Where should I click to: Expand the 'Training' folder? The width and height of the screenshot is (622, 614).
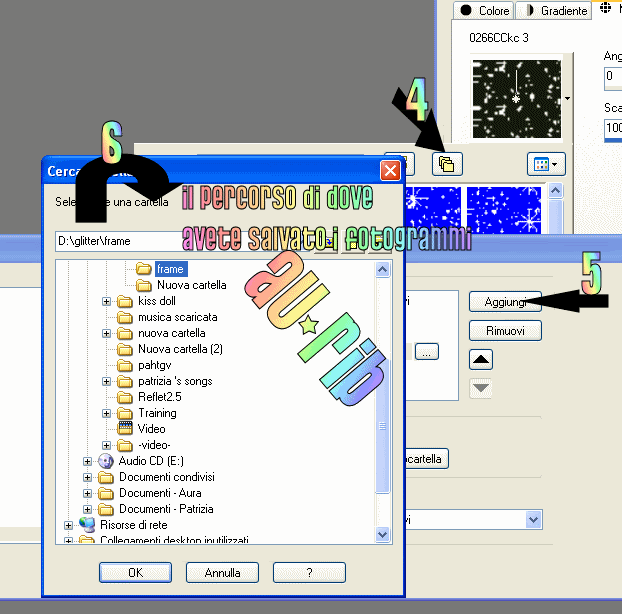106,413
